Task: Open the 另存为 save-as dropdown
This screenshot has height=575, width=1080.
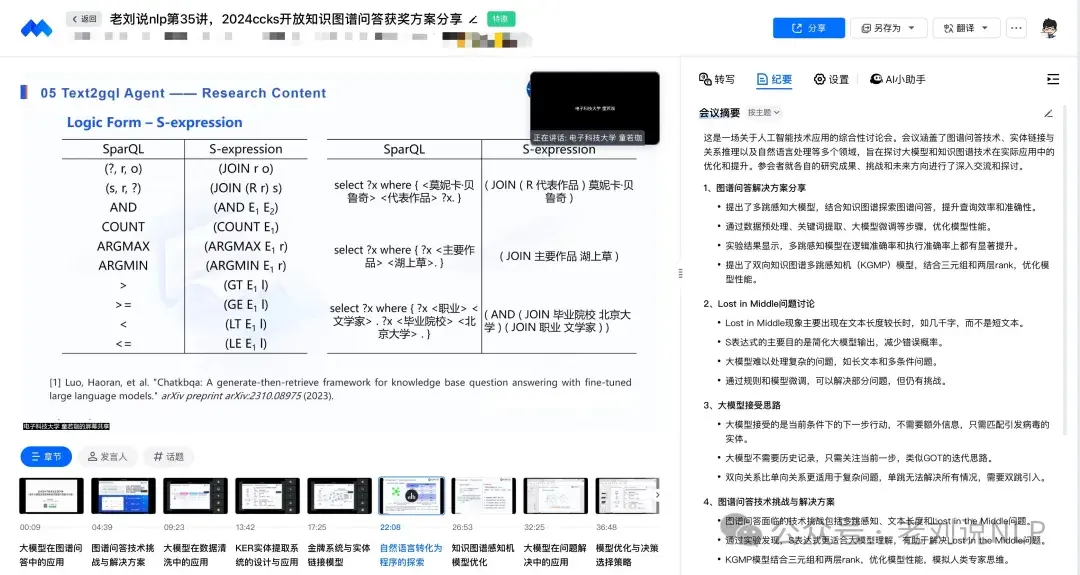Action: click(887, 28)
